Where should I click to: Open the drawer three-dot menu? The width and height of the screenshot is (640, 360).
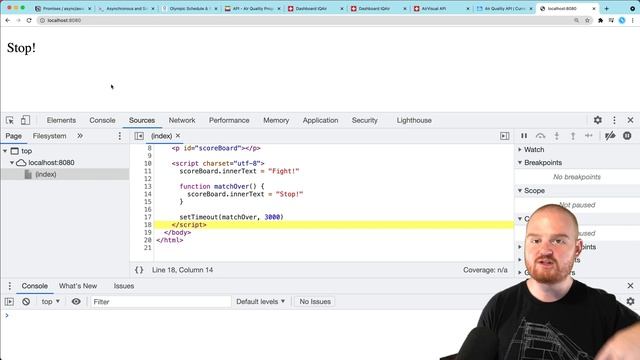coord(10,286)
